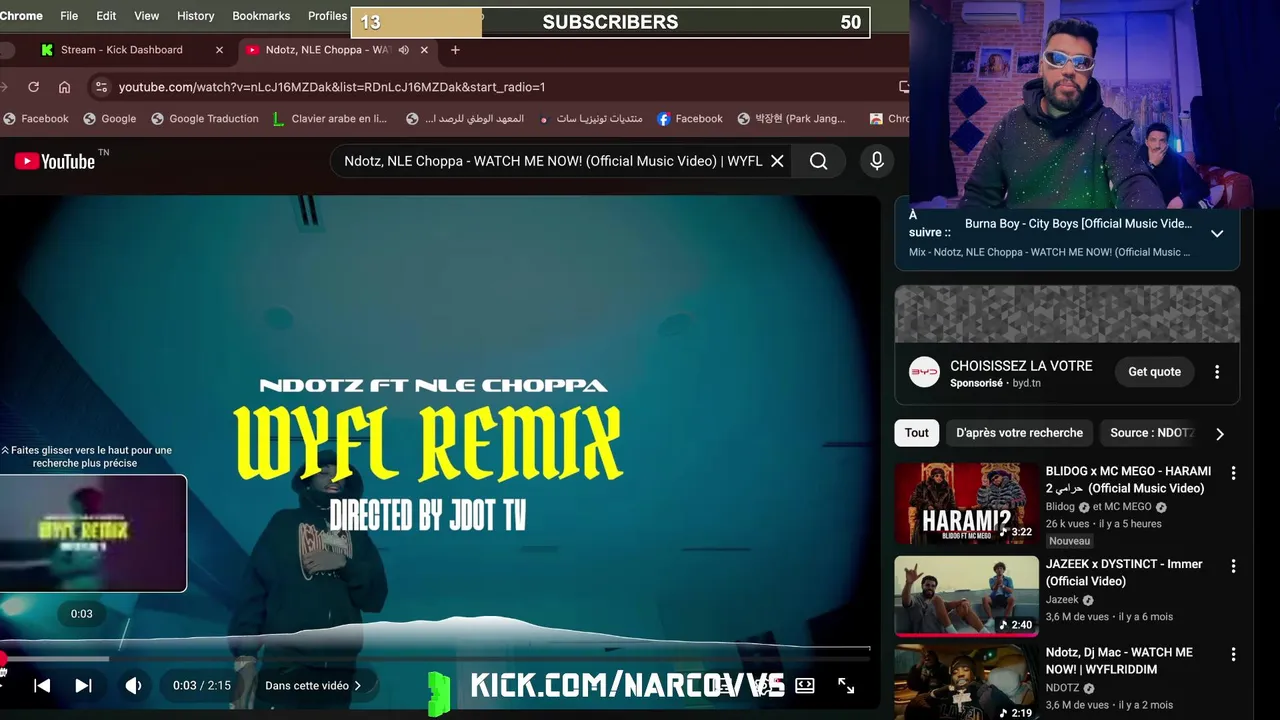Screen dimensions: 1280x720
Task: Expand the mix playlist with the chevron
Action: tap(1217, 234)
